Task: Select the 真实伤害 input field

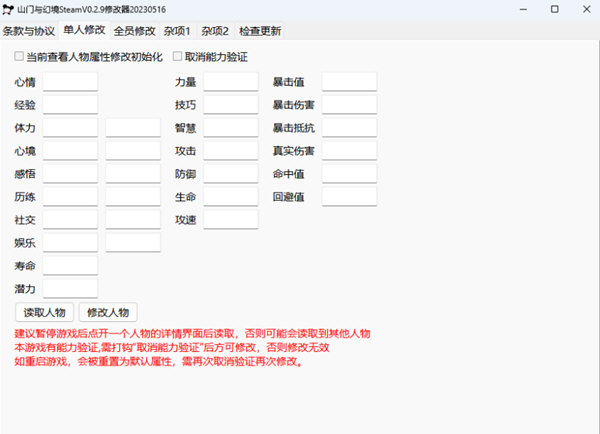Action: click(350, 150)
